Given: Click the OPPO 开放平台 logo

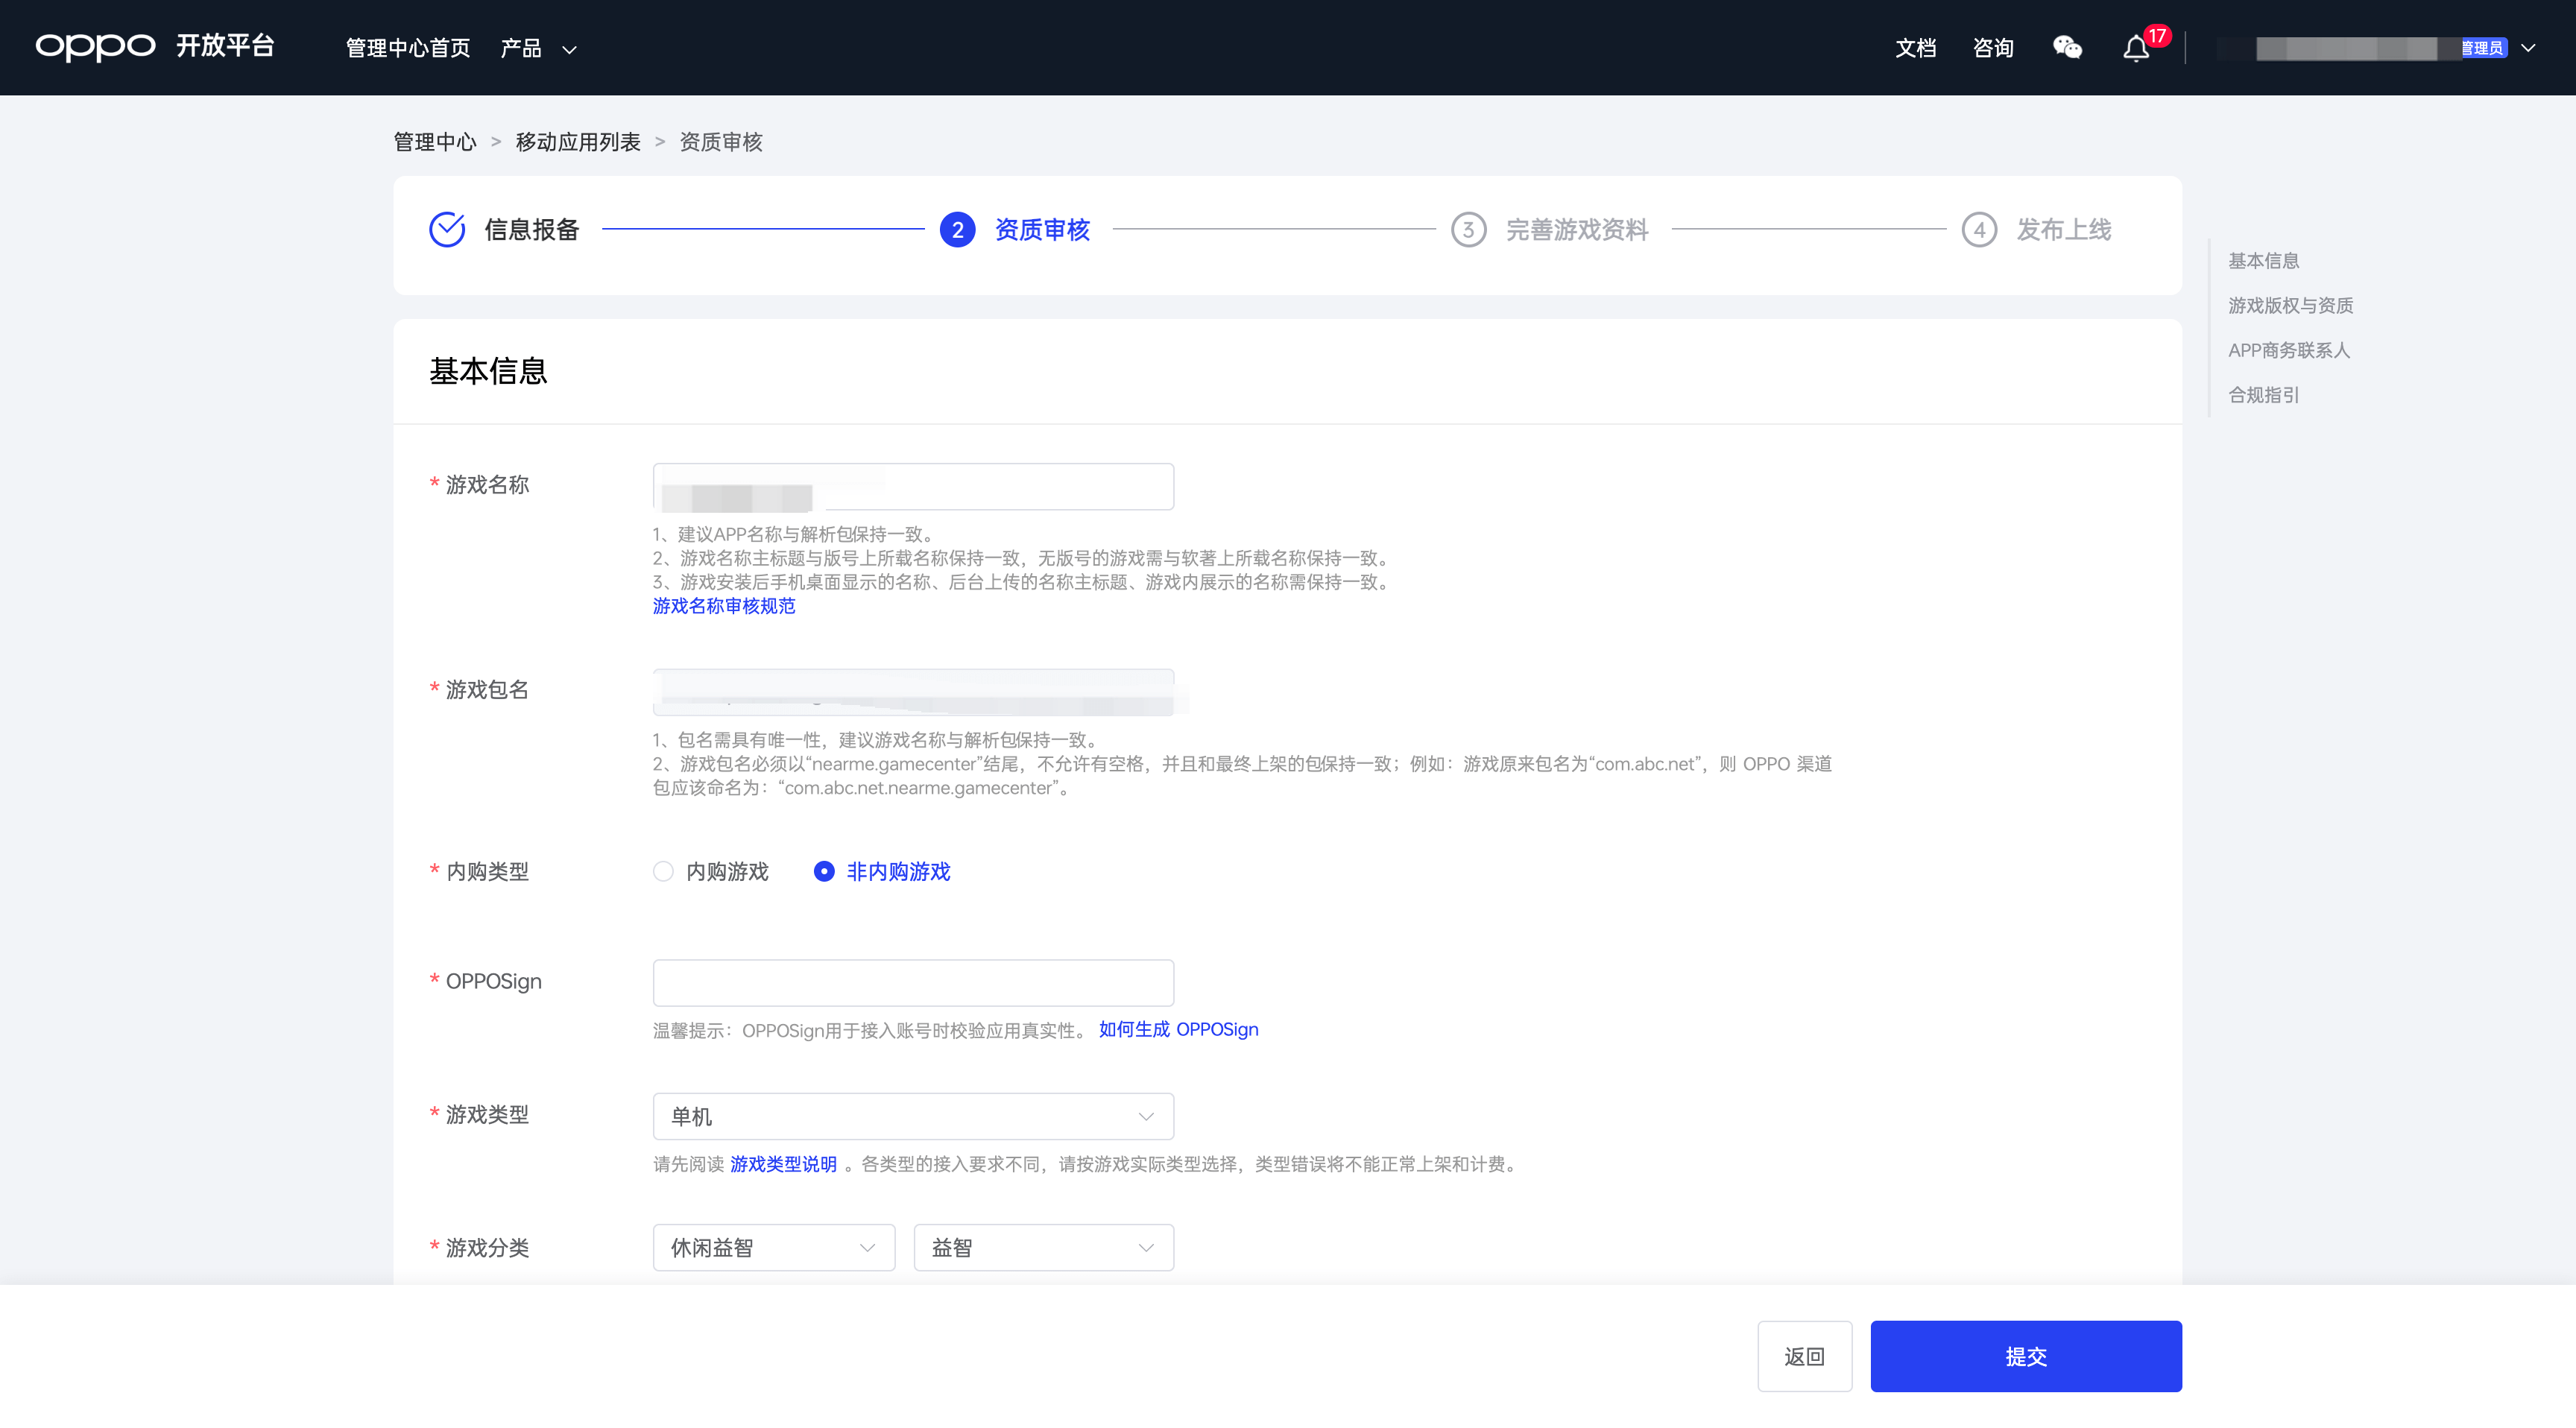Looking at the screenshot, I should click(x=155, y=46).
